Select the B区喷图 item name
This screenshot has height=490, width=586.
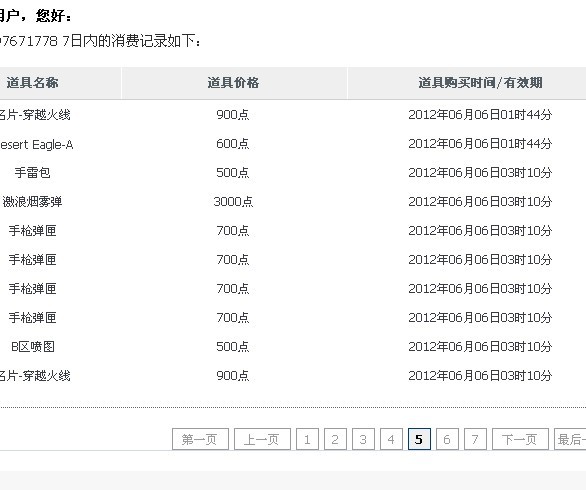coord(33,346)
